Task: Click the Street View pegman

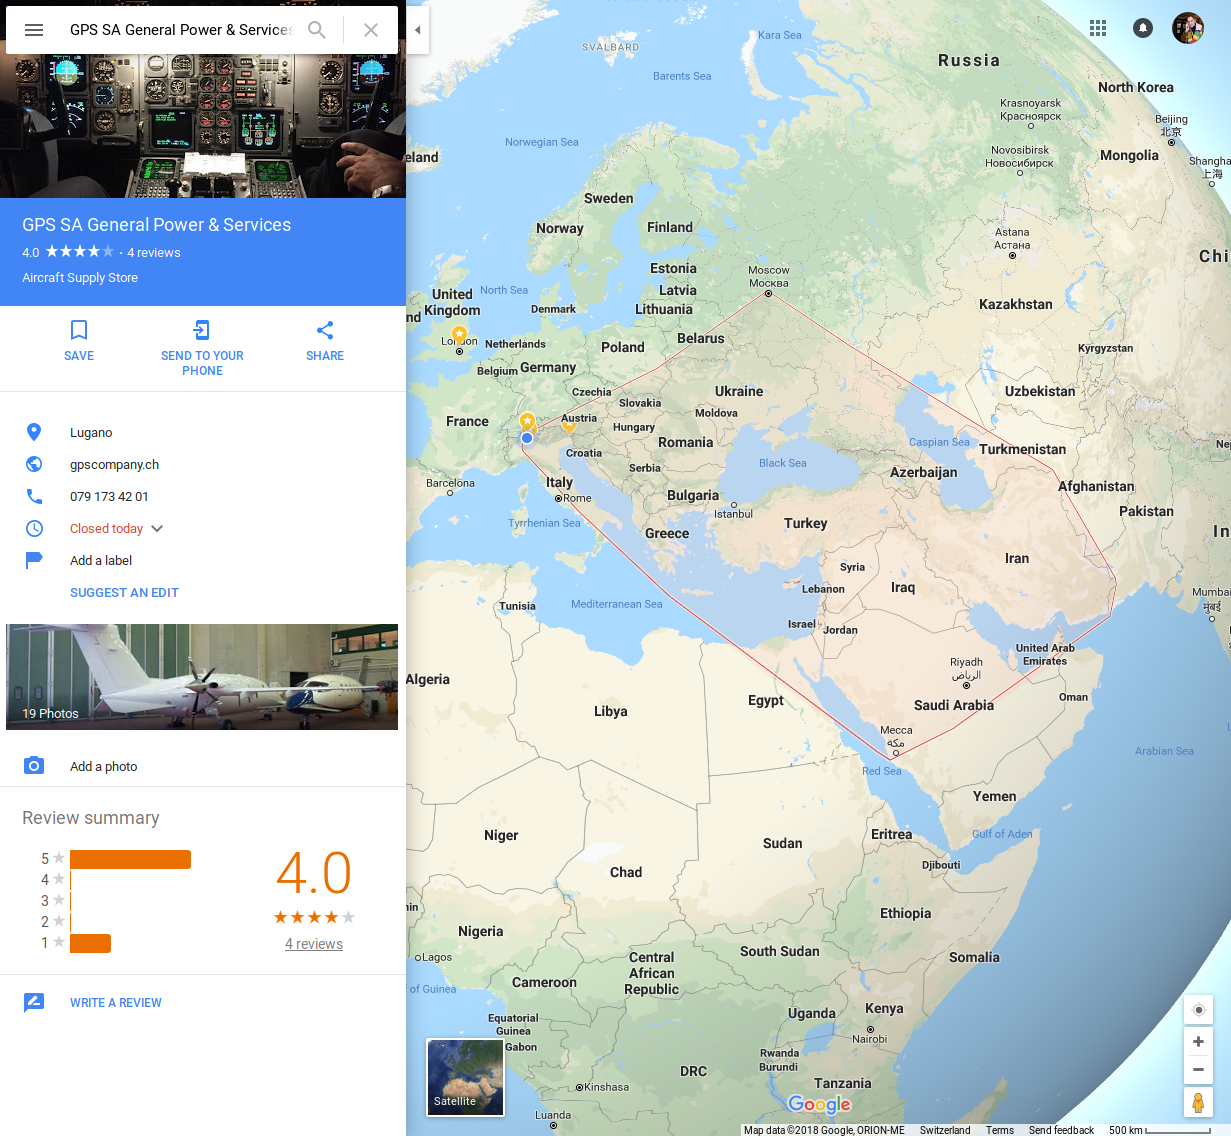Action: pyautogui.click(x=1198, y=1103)
